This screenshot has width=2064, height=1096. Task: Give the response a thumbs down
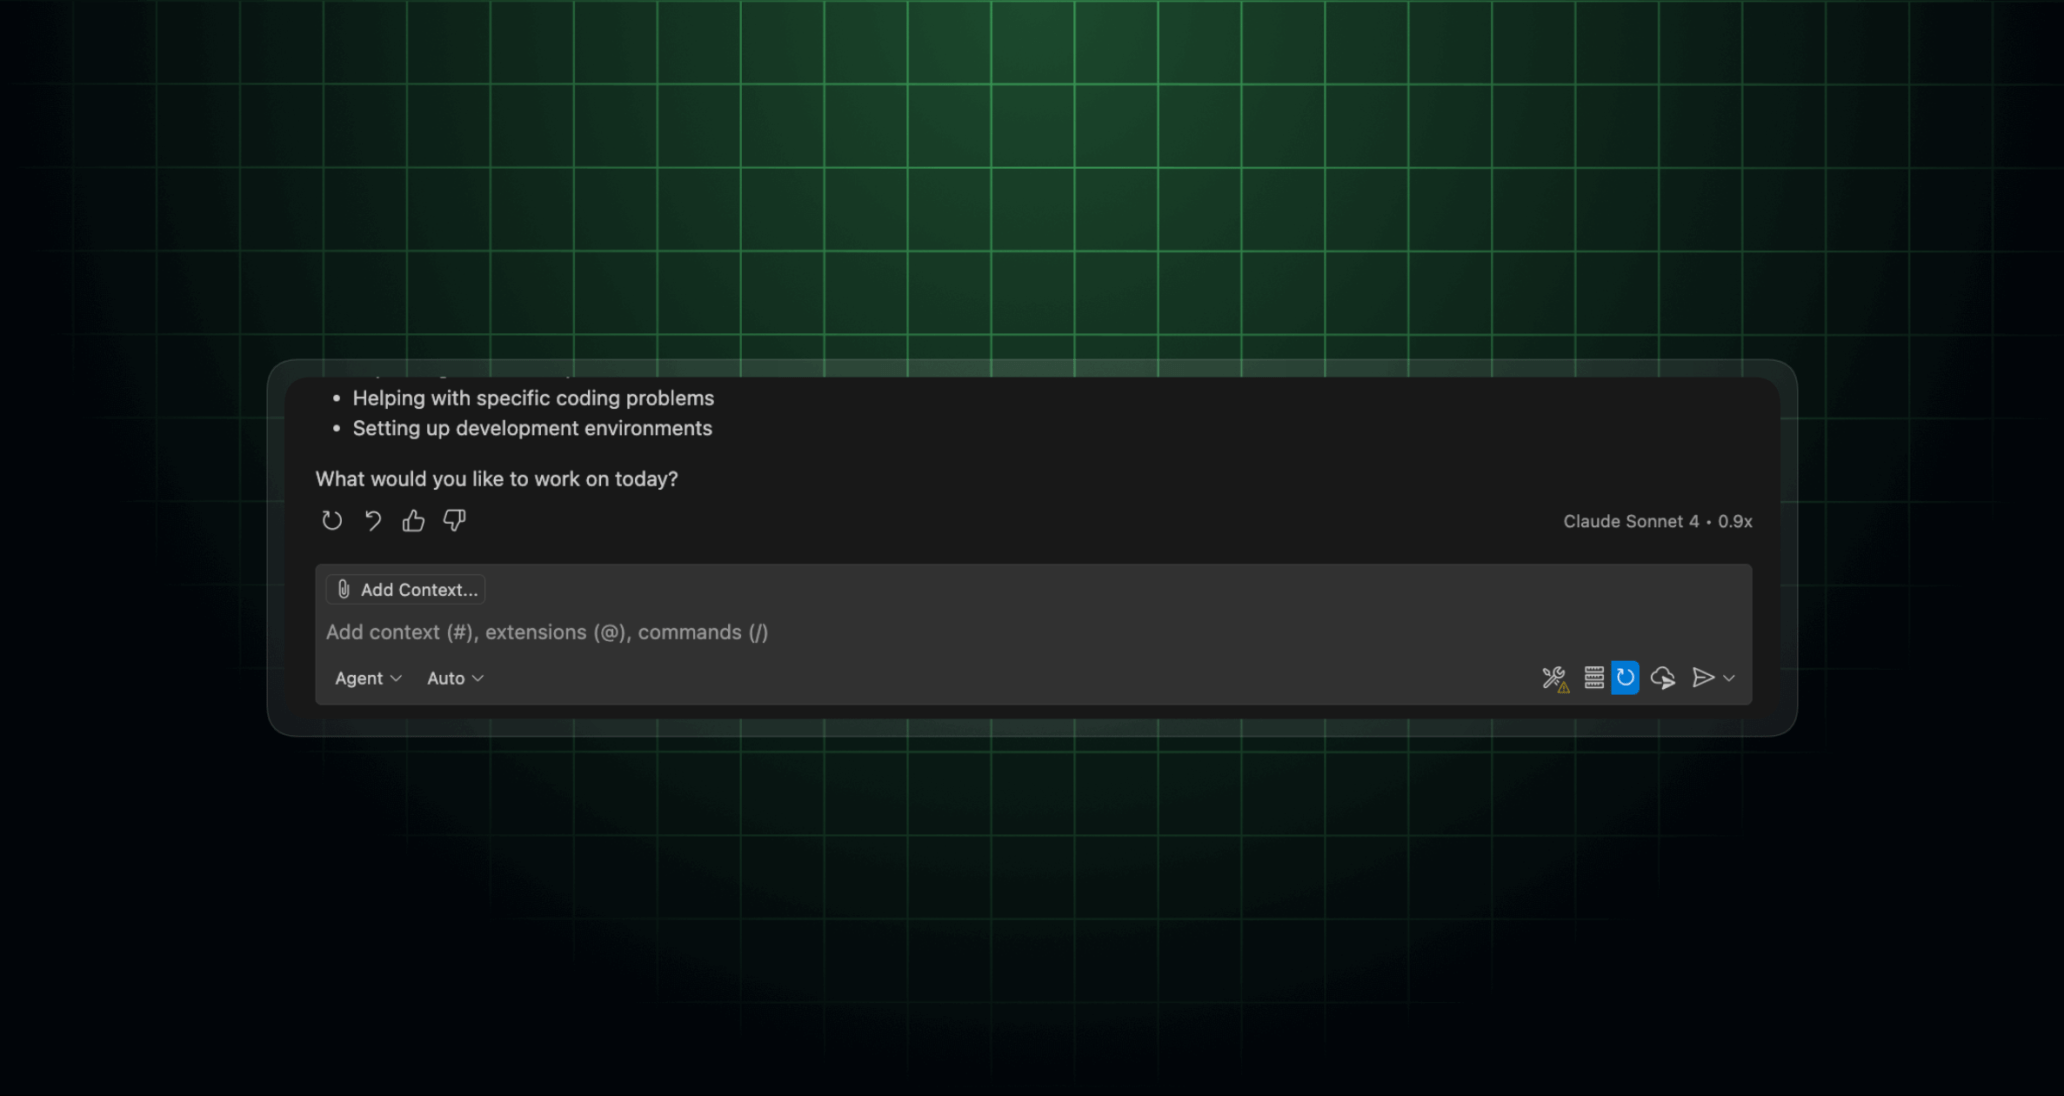(454, 521)
